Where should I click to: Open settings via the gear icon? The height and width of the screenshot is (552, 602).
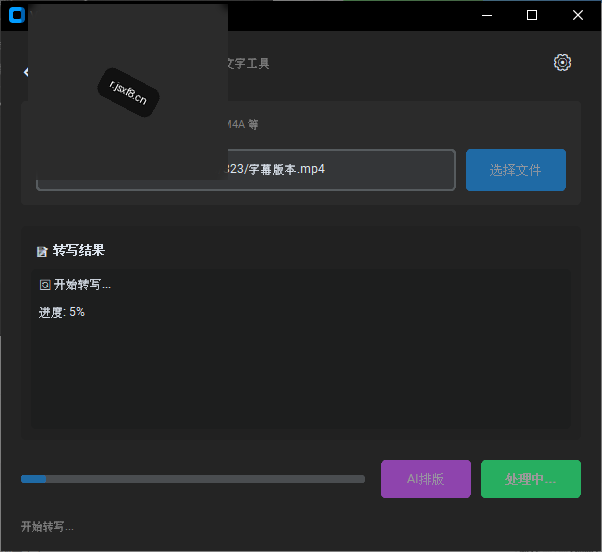tap(562, 63)
